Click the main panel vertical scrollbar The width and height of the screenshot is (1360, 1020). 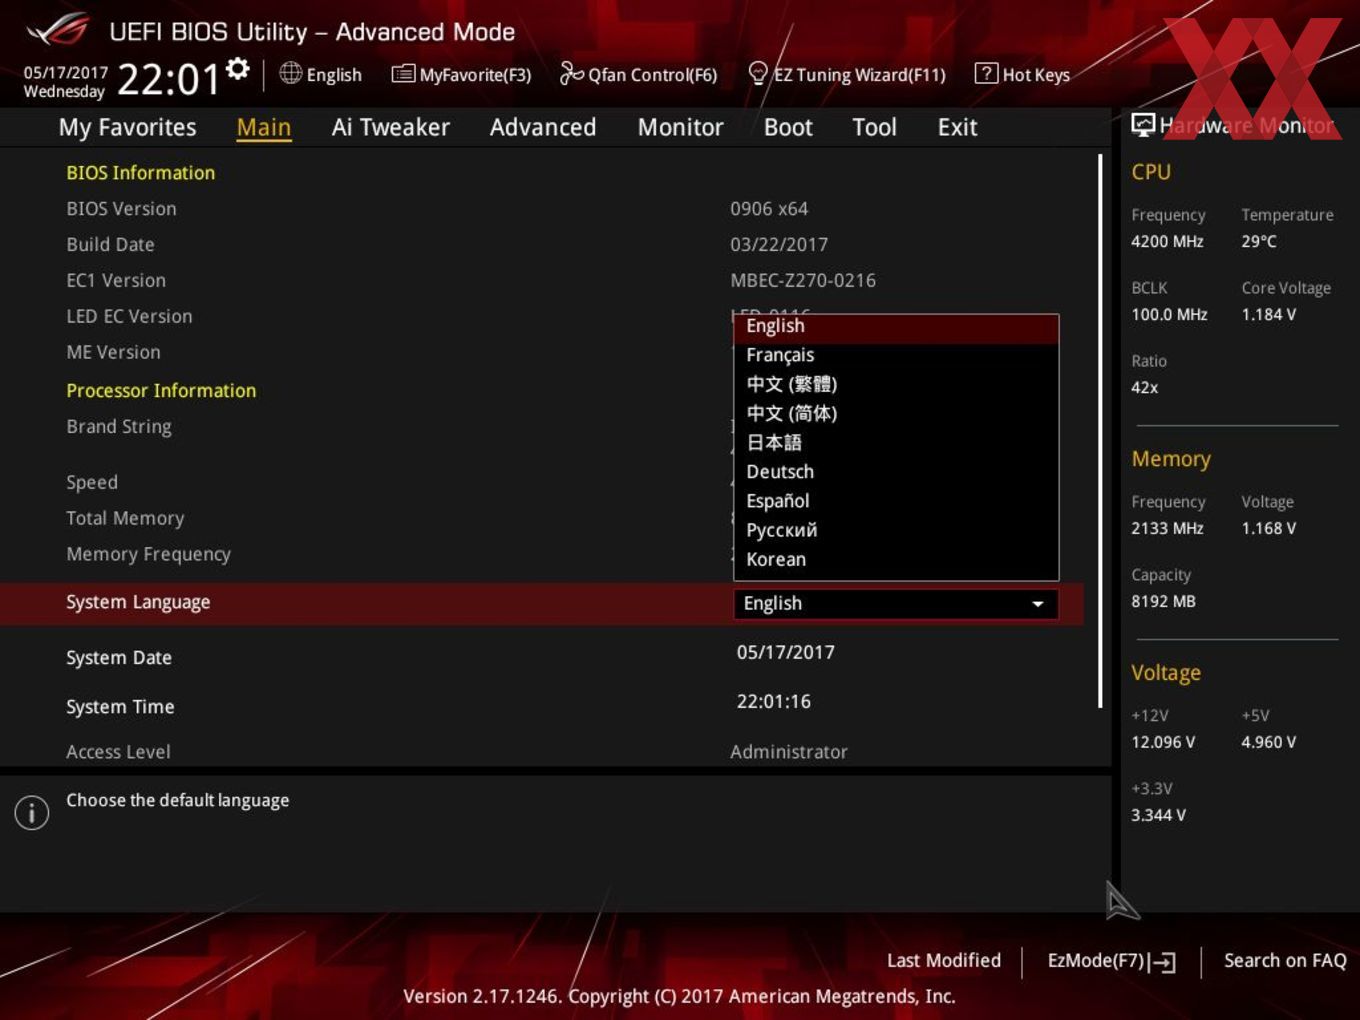tap(1100, 430)
